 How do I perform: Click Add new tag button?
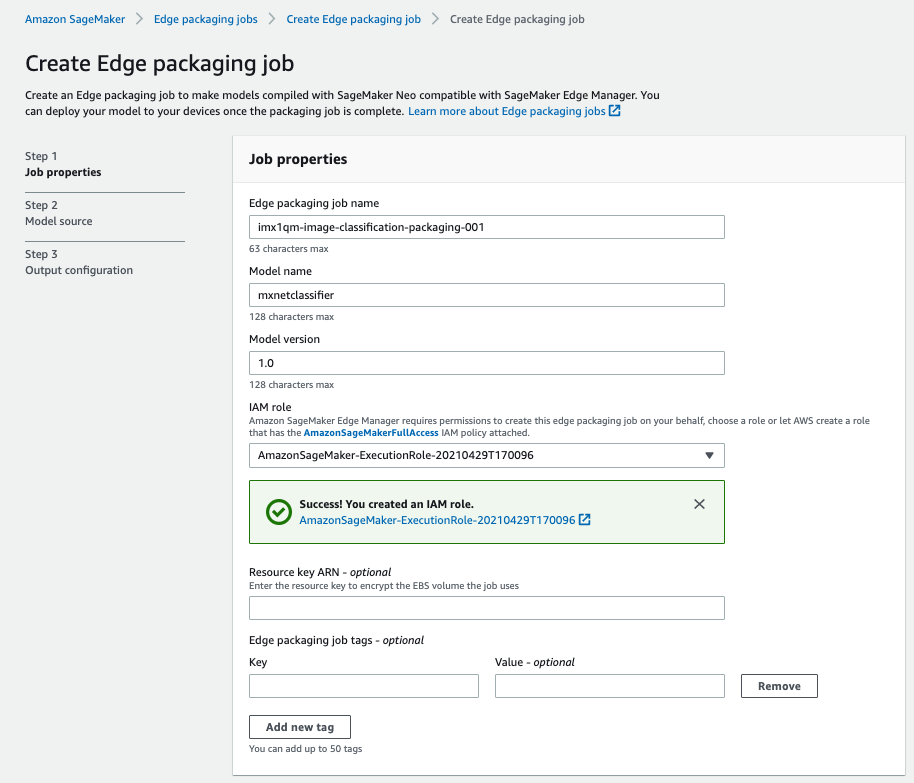(x=300, y=727)
